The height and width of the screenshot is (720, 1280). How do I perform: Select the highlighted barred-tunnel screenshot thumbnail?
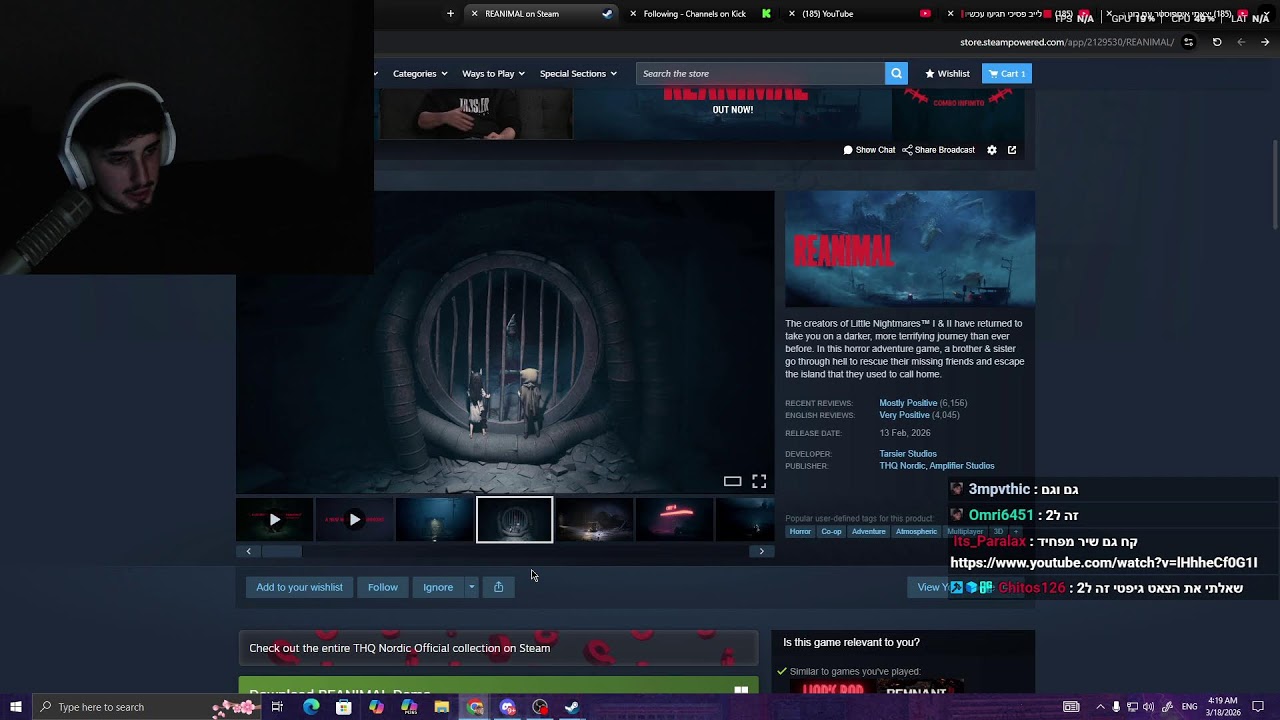point(514,520)
